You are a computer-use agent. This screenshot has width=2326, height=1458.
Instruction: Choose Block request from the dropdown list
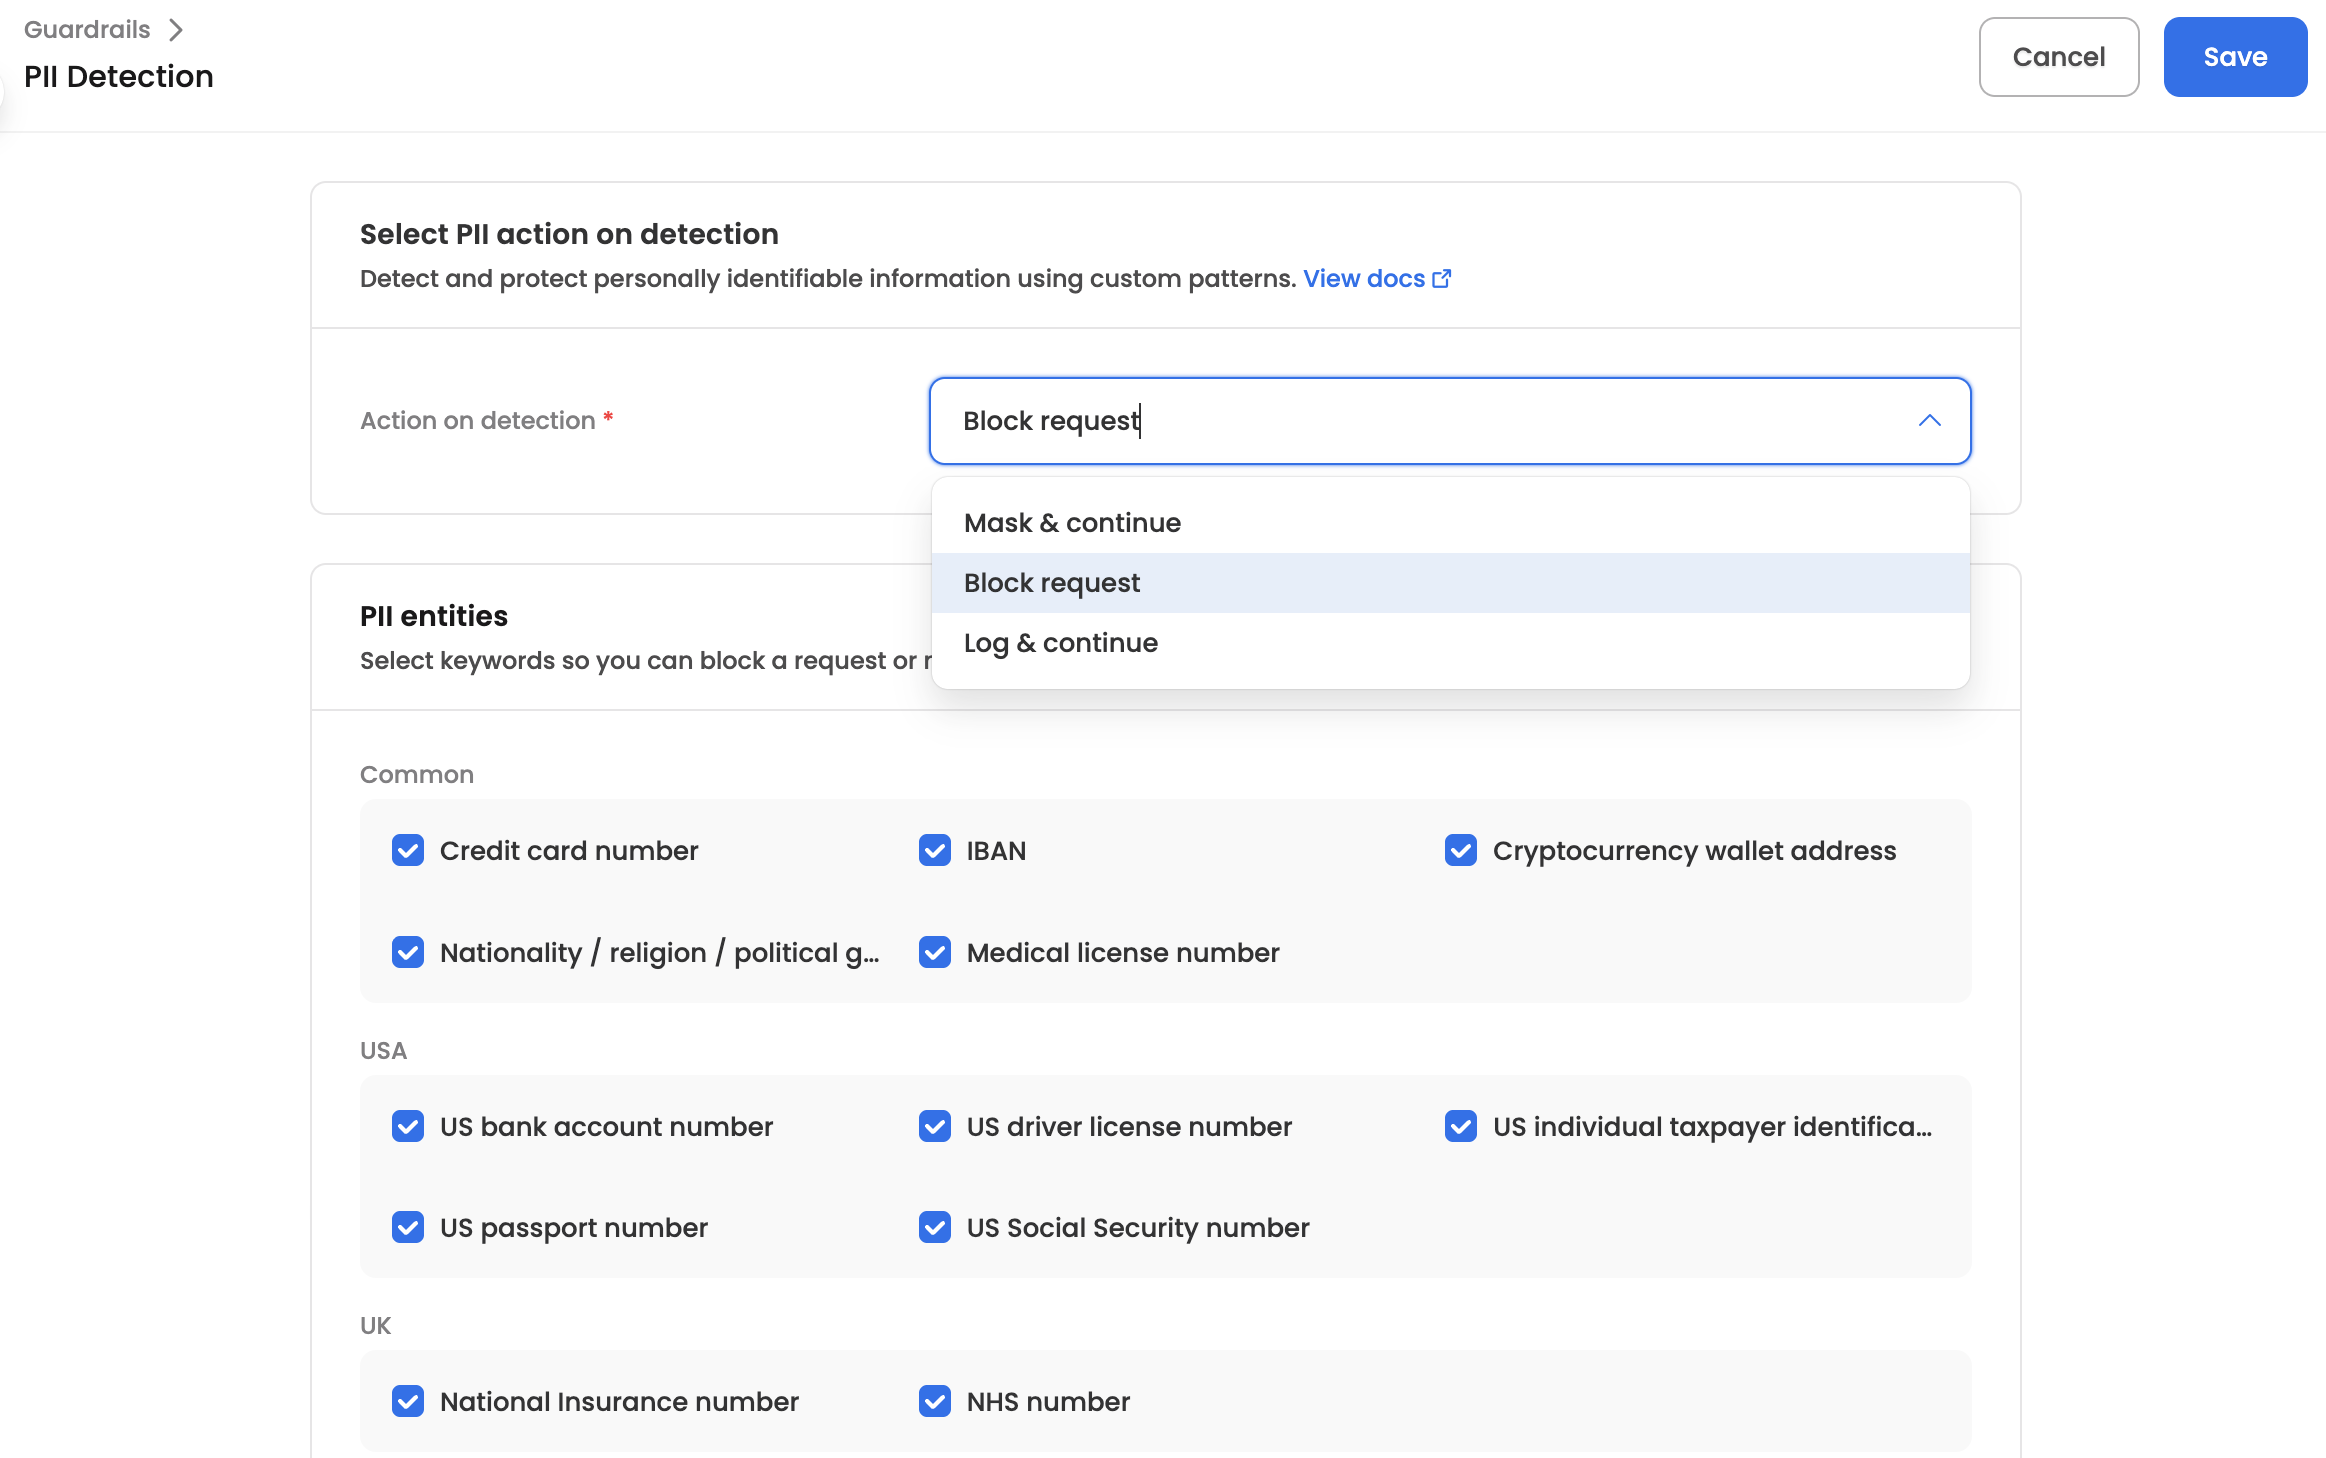point(1051,583)
